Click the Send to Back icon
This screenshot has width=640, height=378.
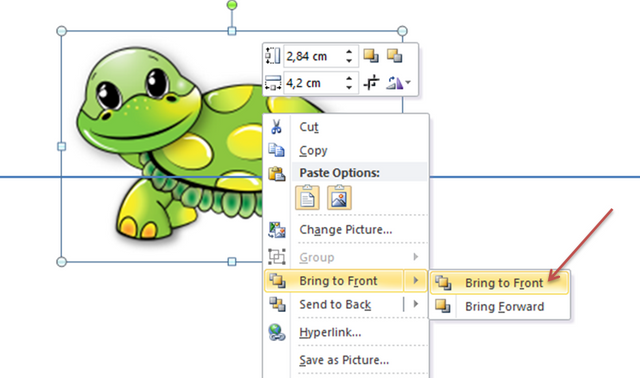(277, 305)
